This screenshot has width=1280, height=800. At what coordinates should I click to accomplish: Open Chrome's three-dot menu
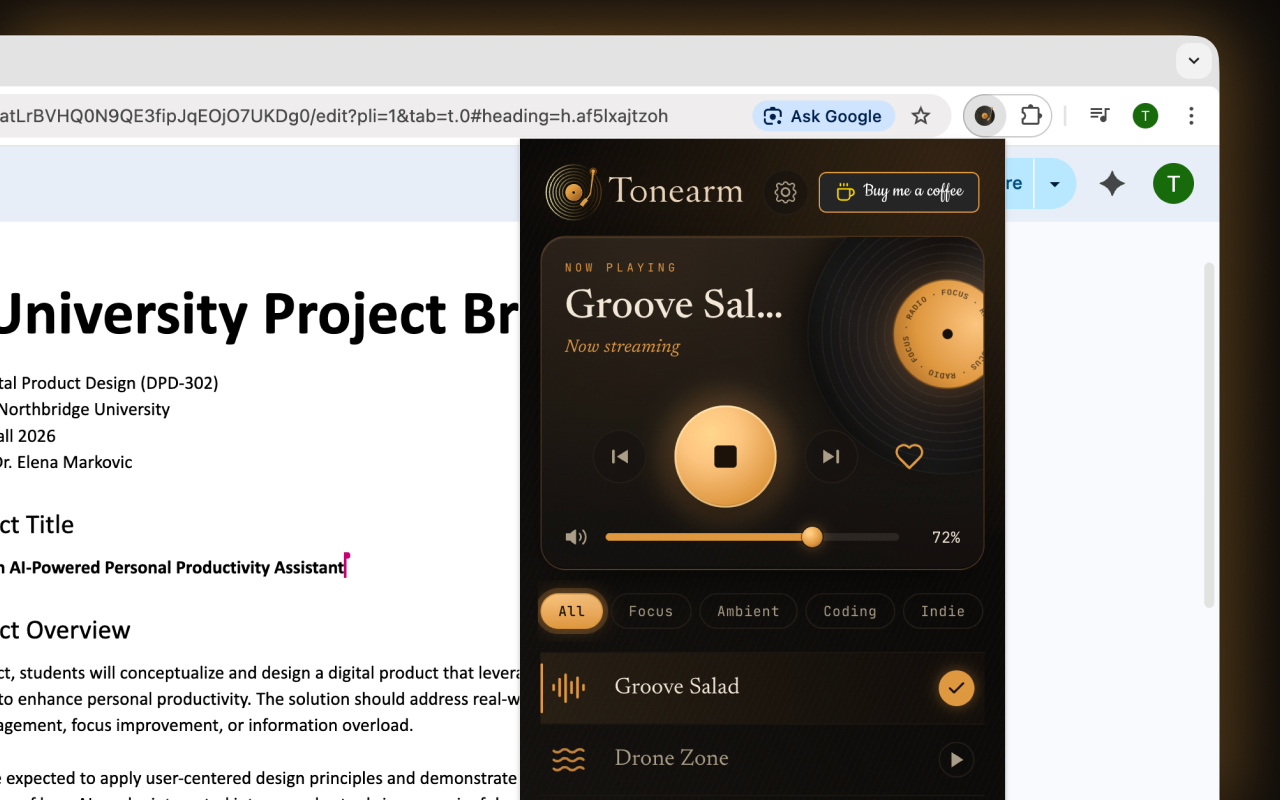click(x=1191, y=116)
